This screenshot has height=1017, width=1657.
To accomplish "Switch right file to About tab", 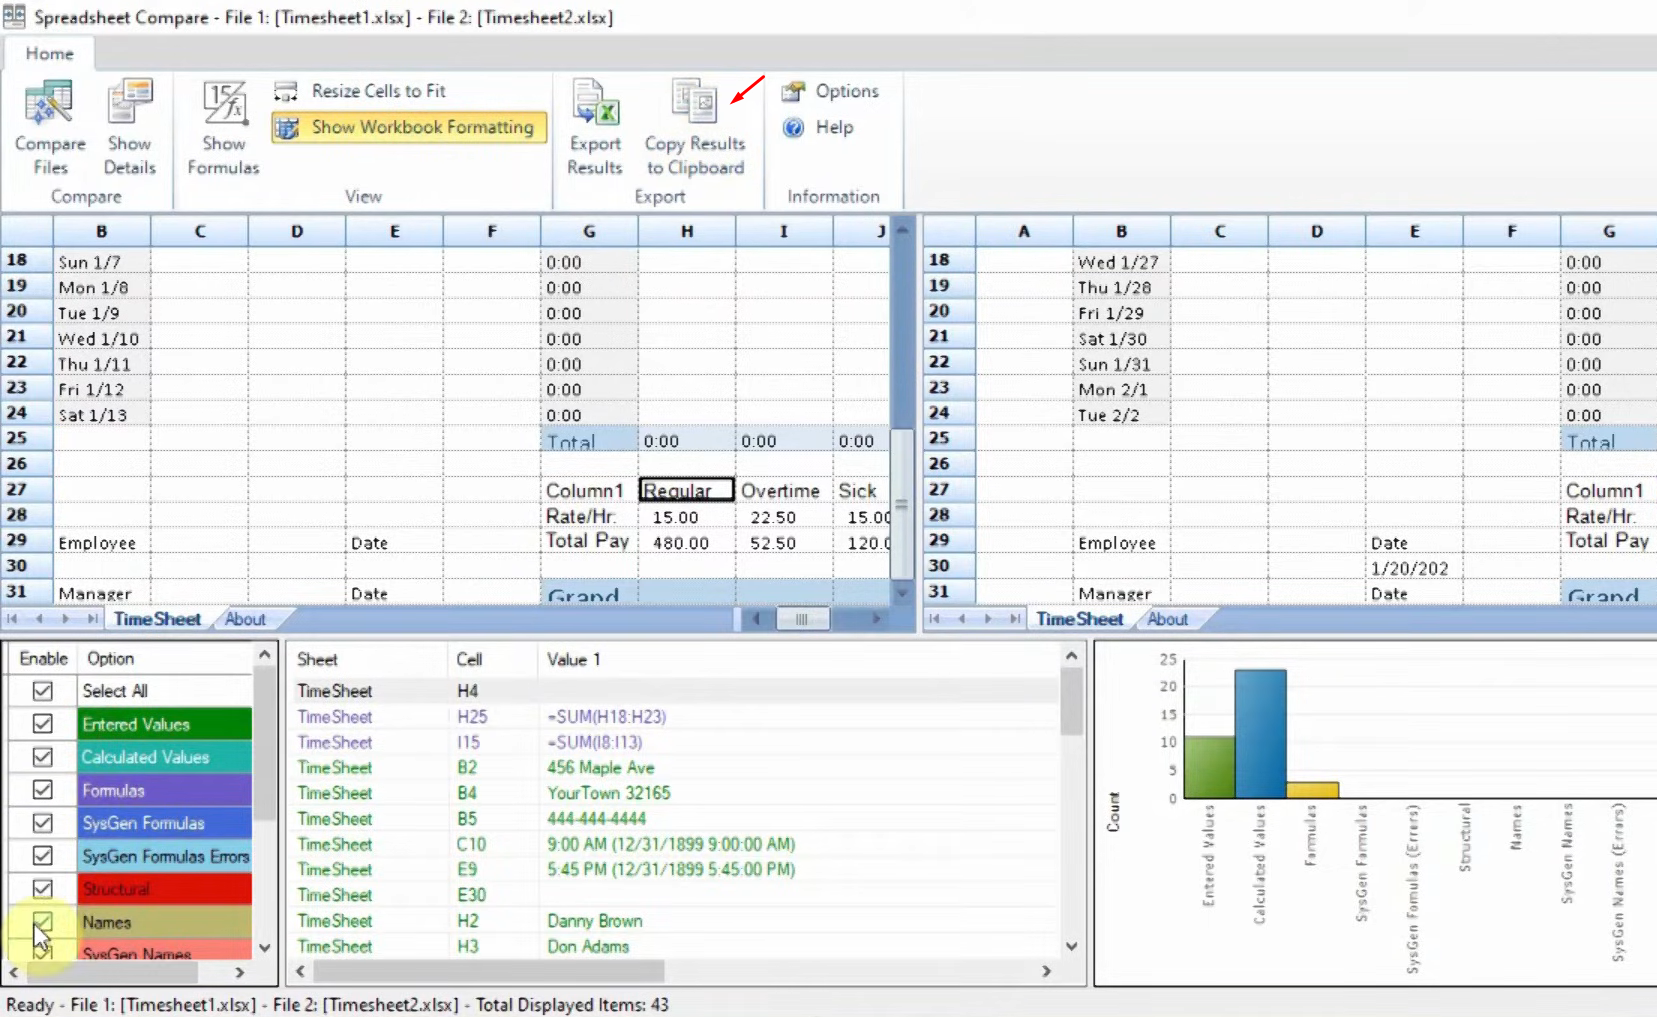I will pyautogui.click(x=1167, y=619).
